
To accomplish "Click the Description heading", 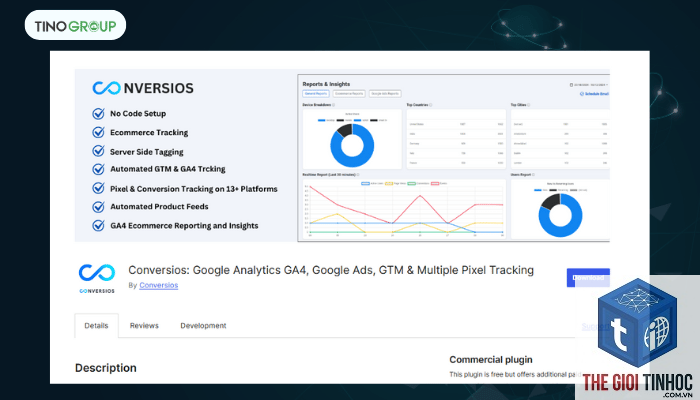I will 106,368.
